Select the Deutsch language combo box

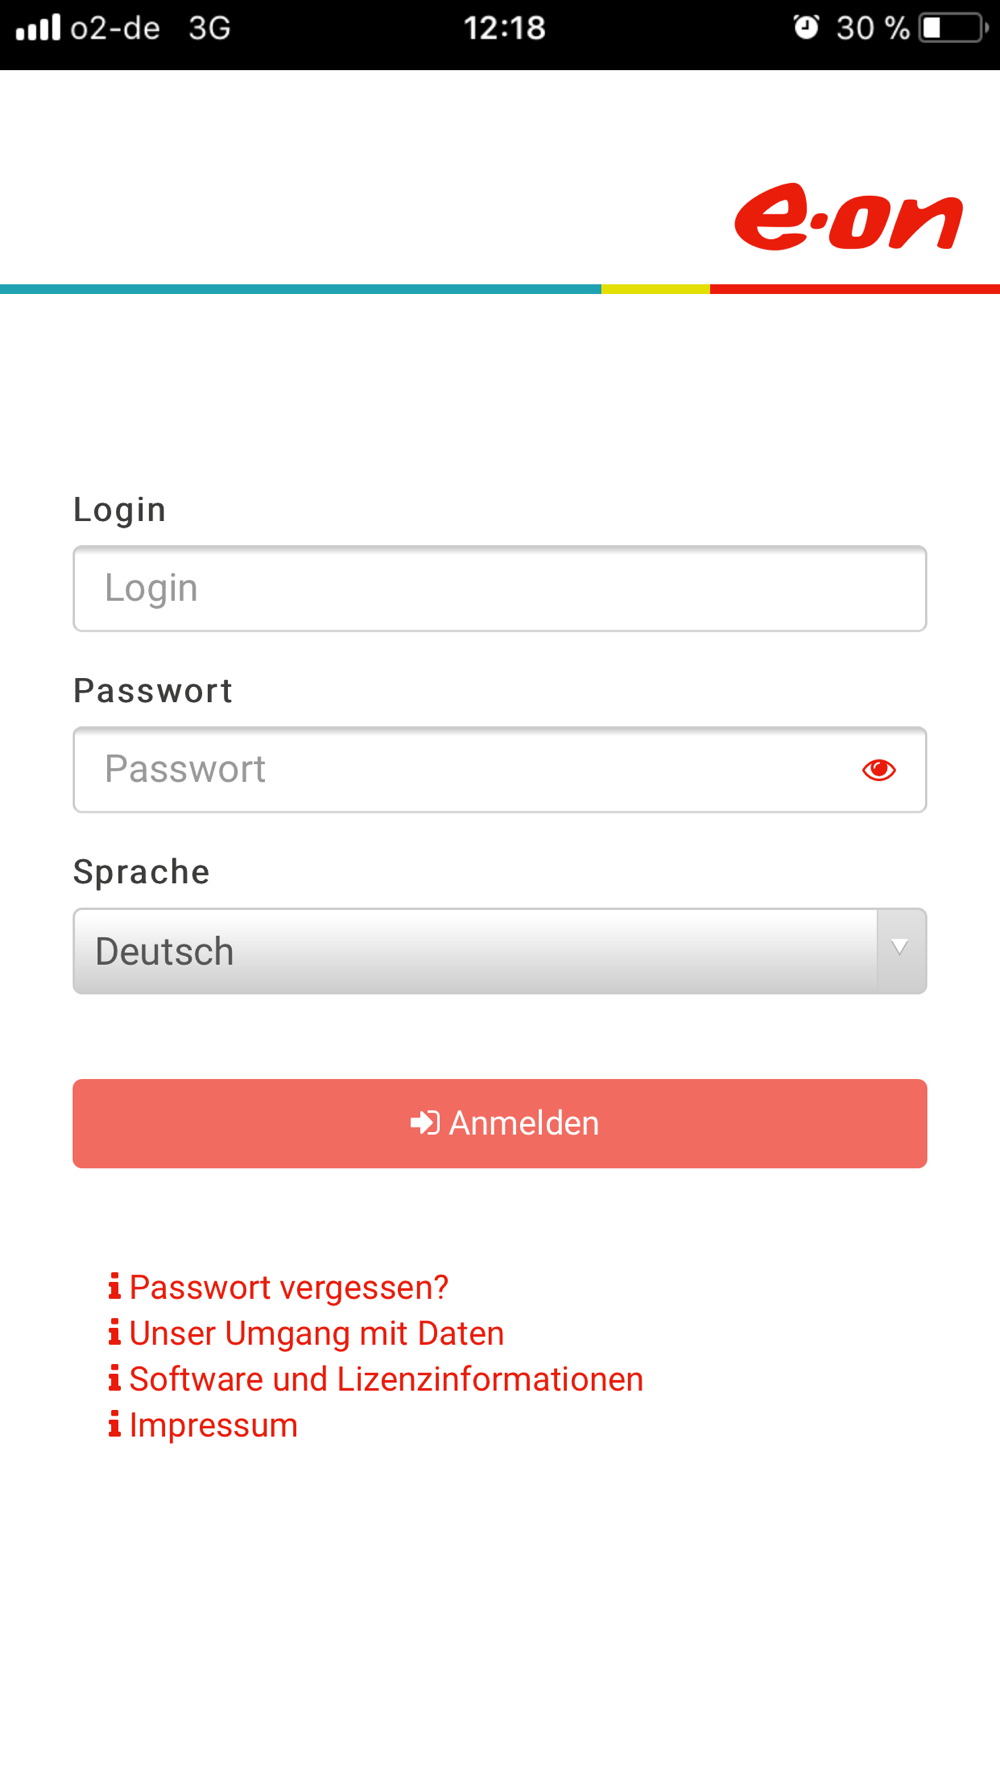tap(500, 951)
